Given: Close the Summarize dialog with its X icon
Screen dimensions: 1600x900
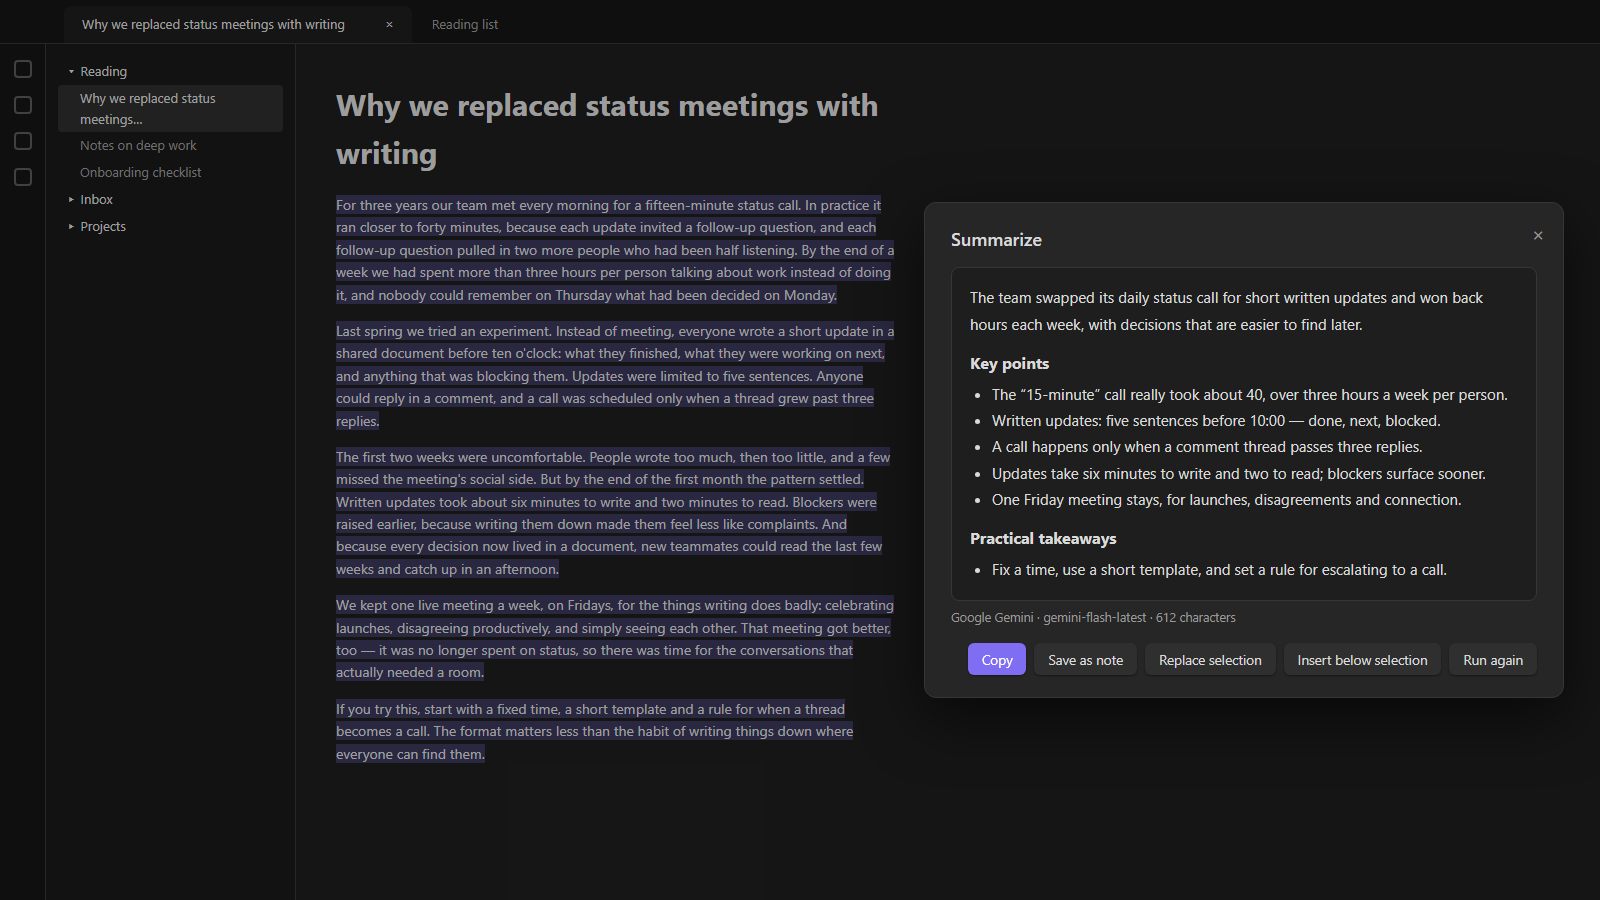Looking at the screenshot, I should tap(1538, 236).
